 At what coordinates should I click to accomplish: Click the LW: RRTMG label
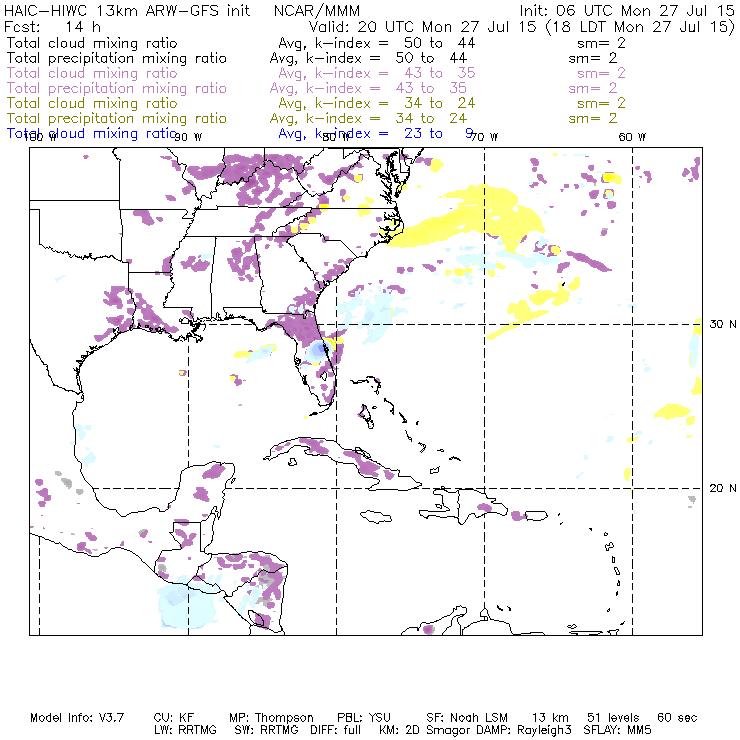click(x=185, y=730)
